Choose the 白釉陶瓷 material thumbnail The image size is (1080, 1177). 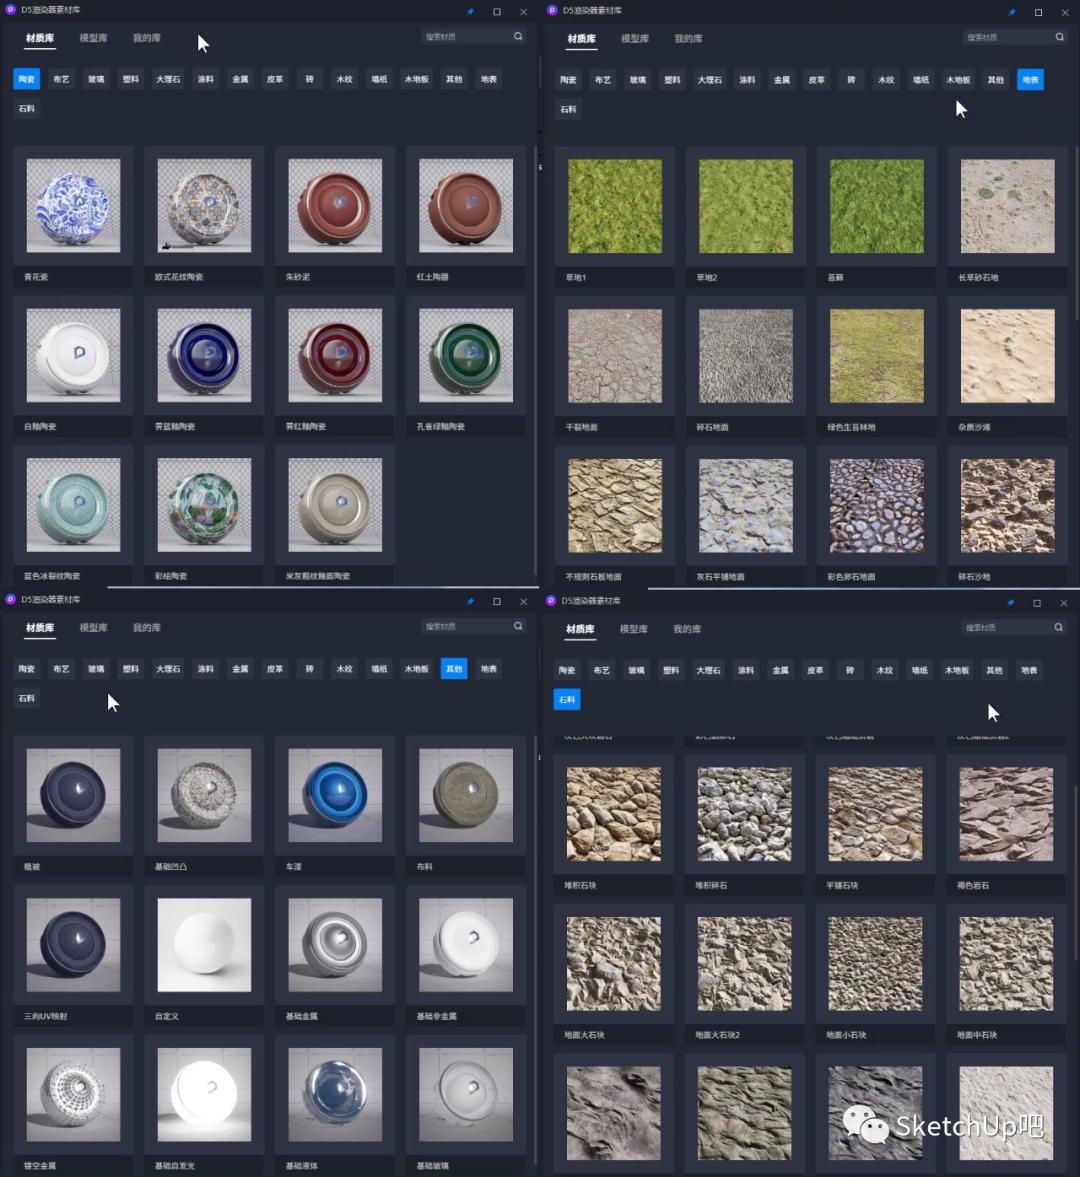pyautogui.click(x=73, y=355)
